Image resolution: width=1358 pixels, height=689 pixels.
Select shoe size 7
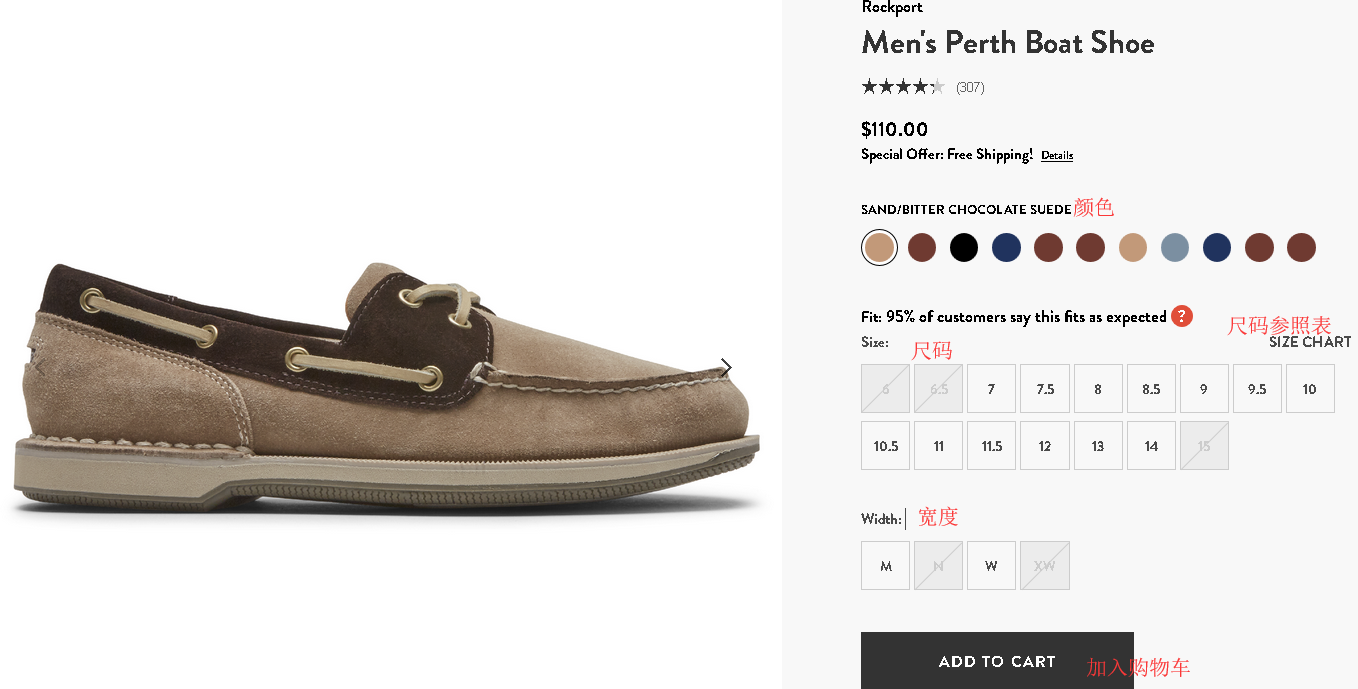pos(991,389)
